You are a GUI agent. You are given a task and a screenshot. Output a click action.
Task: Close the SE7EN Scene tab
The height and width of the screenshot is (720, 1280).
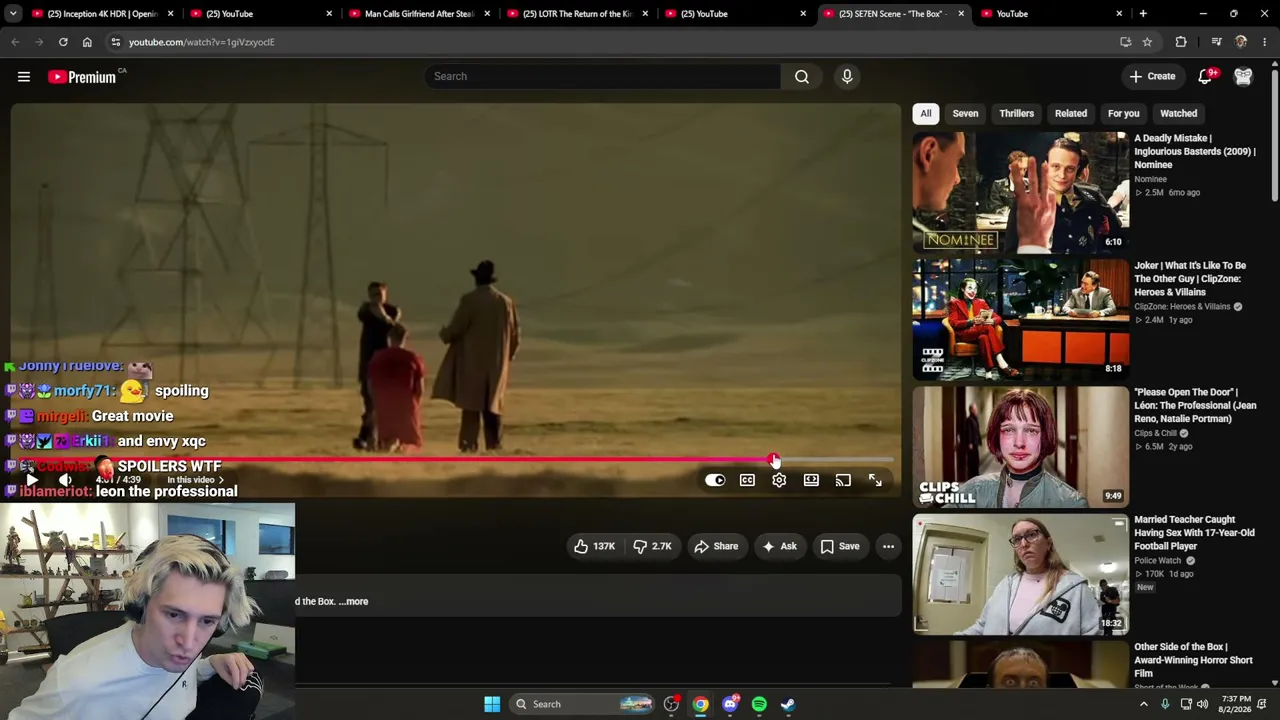click(x=961, y=14)
